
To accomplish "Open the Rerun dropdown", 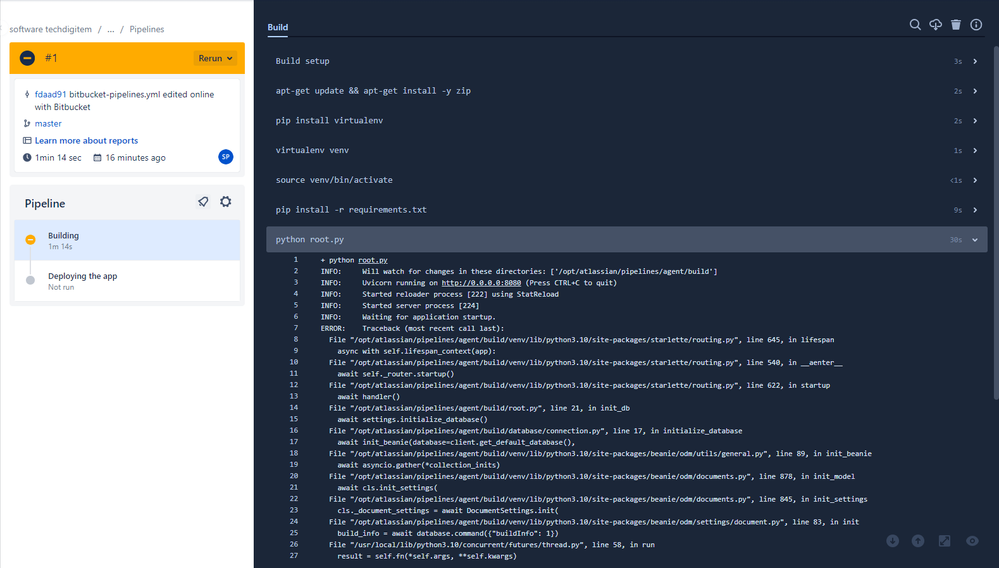I will click(215, 58).
